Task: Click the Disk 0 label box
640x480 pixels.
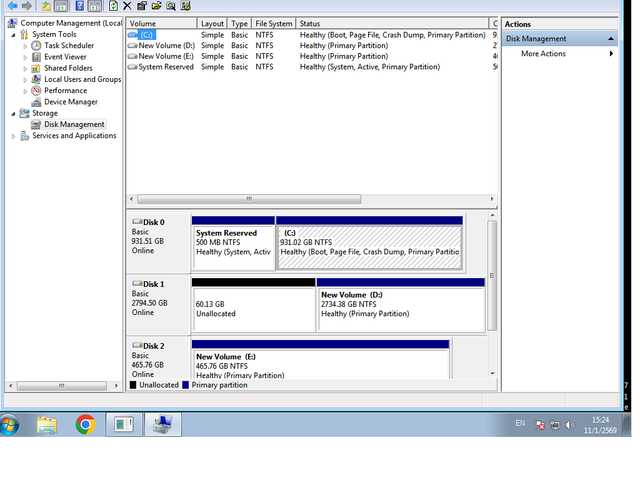Action: pyautogui.click(x=158, y=243)
